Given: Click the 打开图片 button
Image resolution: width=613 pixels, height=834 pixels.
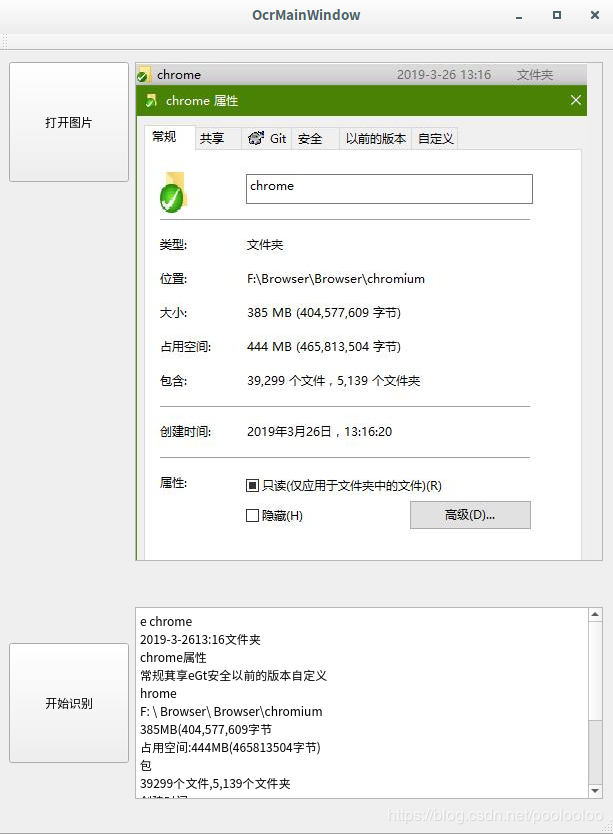Looking at the screenshot, I should 69,122.
